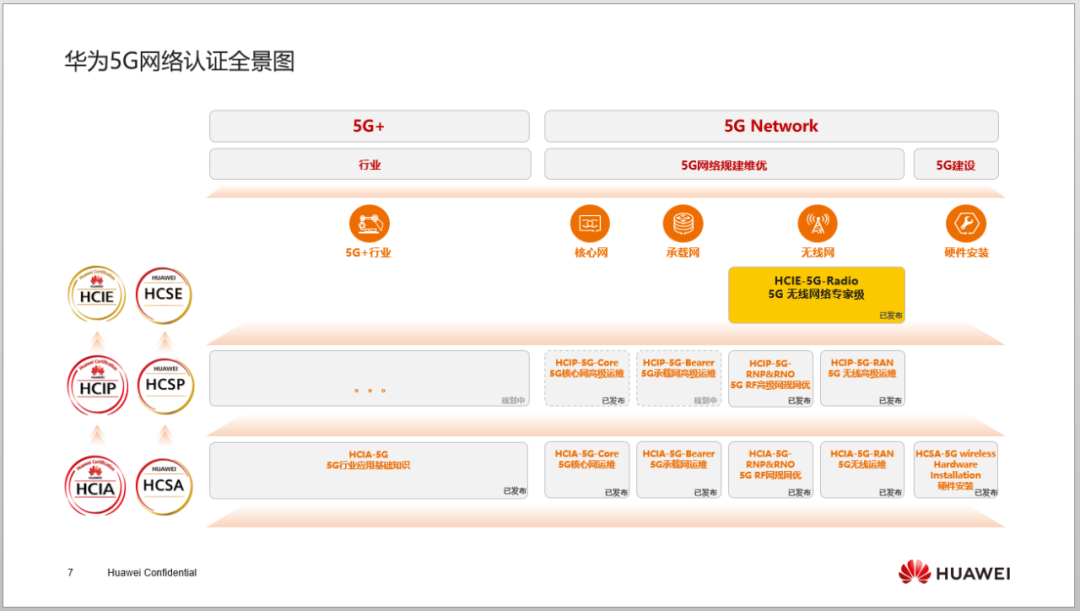
Task: Select the HCIA-5G-Core card
Action: pos(587,470)
